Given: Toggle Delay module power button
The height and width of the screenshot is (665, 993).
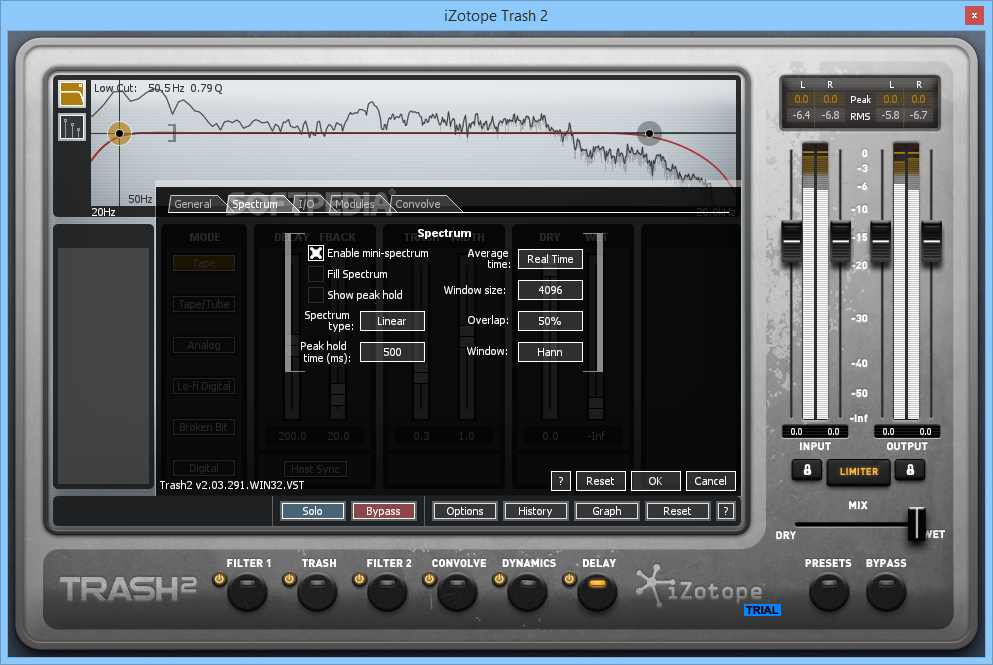Looking at the screenshot, I should 569,579.
